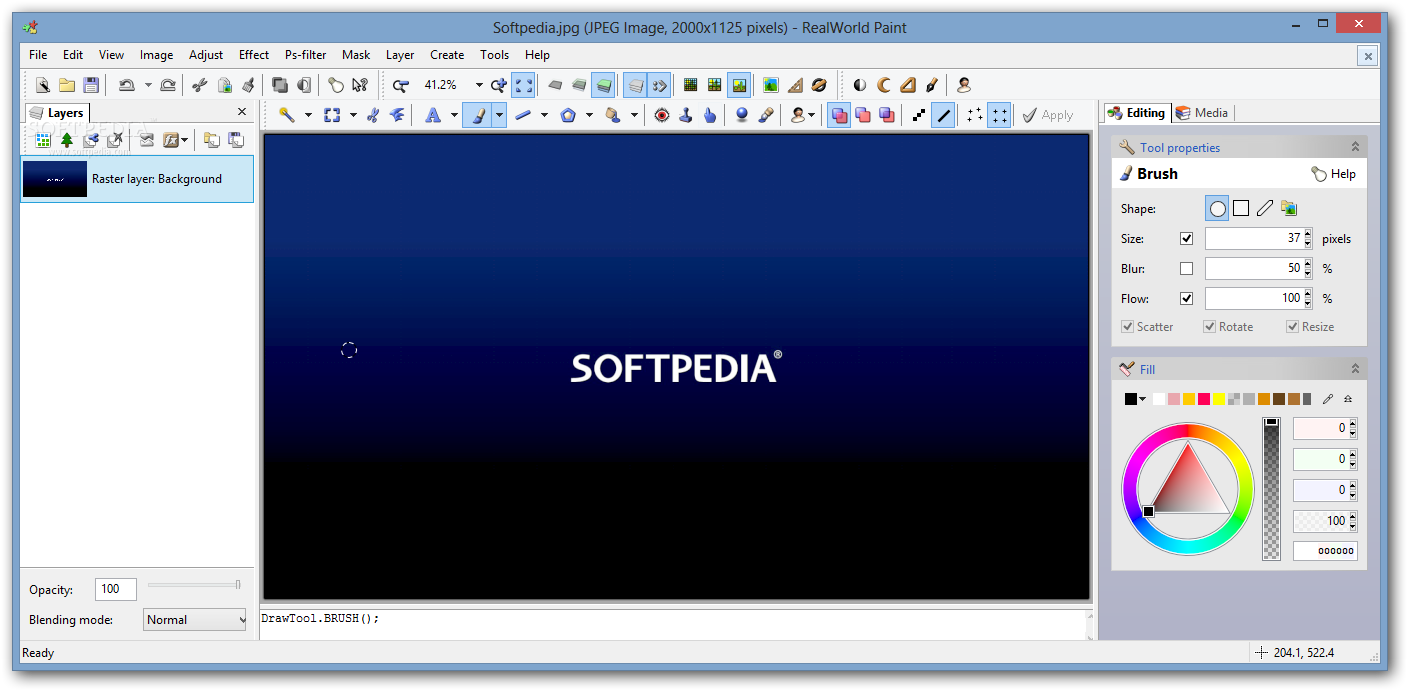Toggle smooth anti-aliased line mode

(943, 115)
